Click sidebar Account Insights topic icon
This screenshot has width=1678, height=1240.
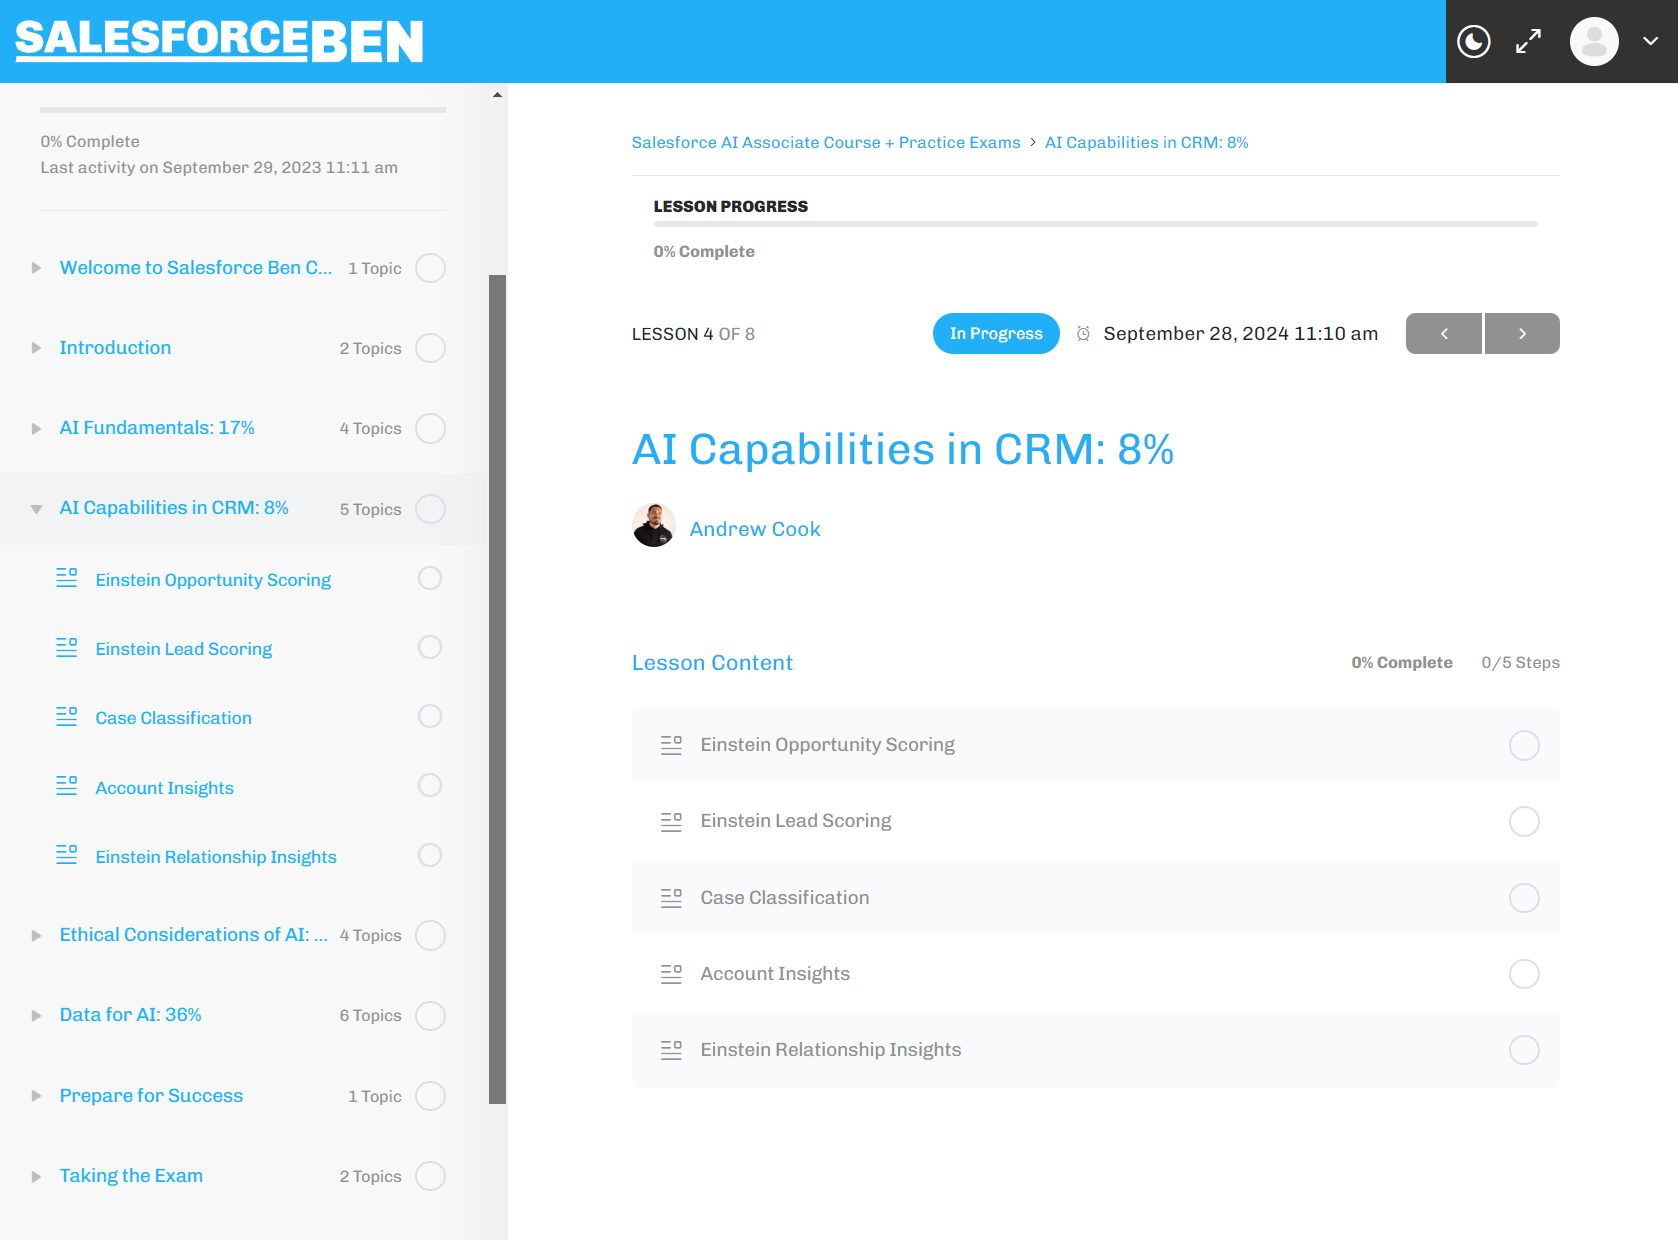click(67, 786)
